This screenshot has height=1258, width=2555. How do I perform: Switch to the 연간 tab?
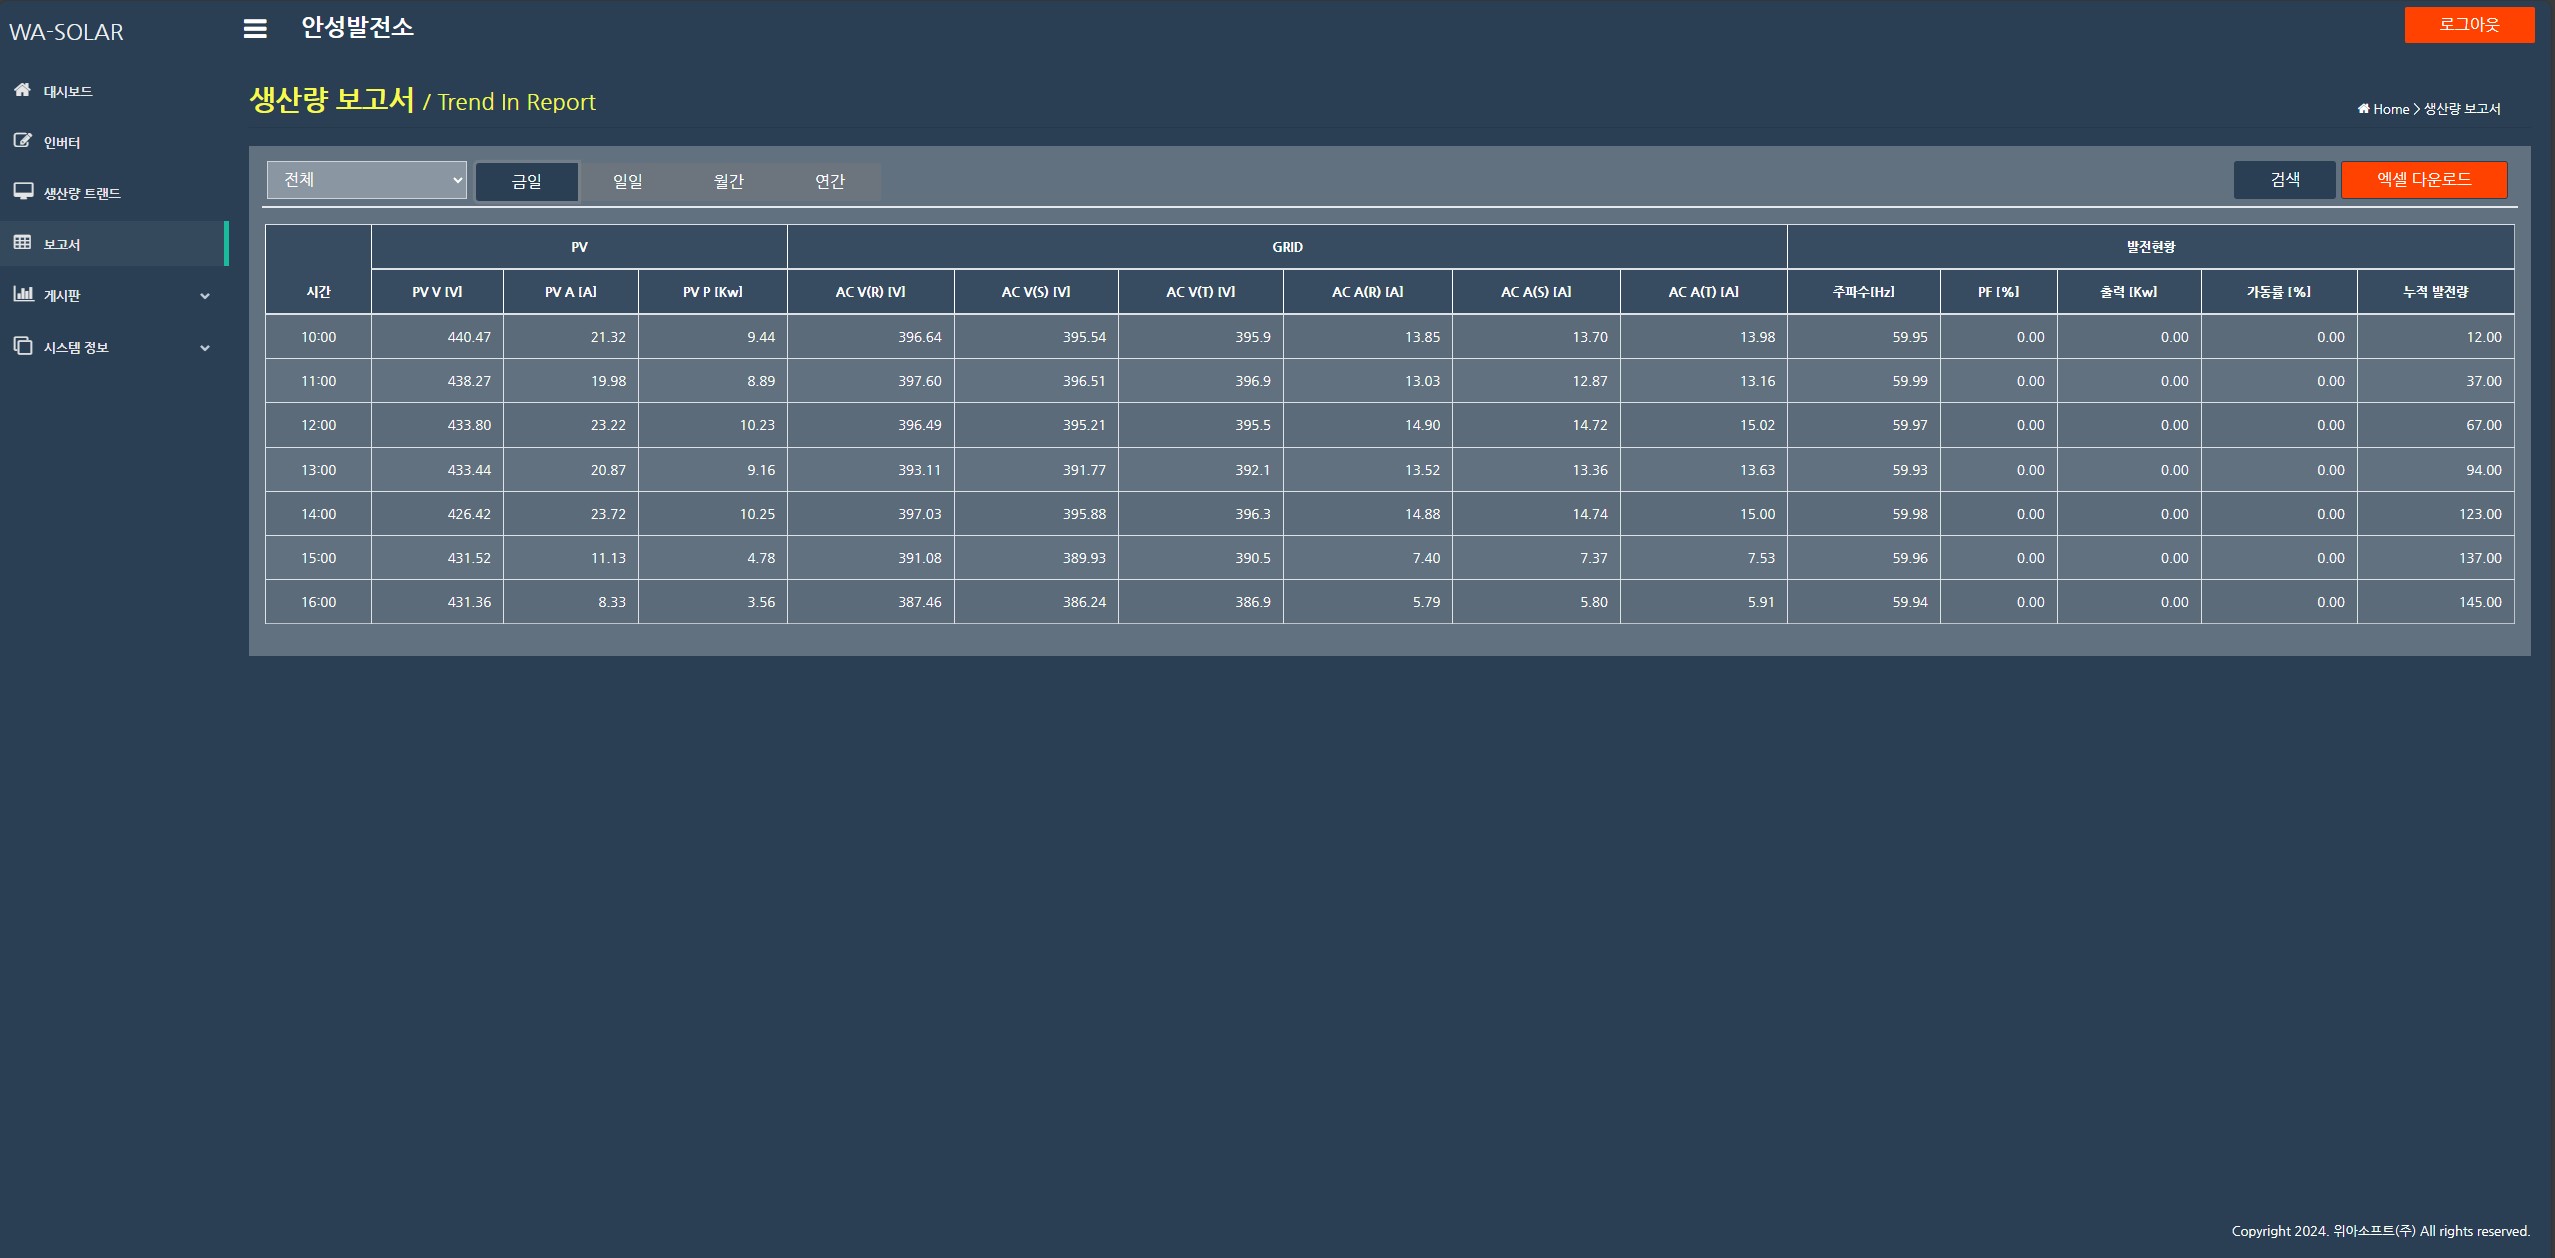pyautogui.click(x=830, y=181)
